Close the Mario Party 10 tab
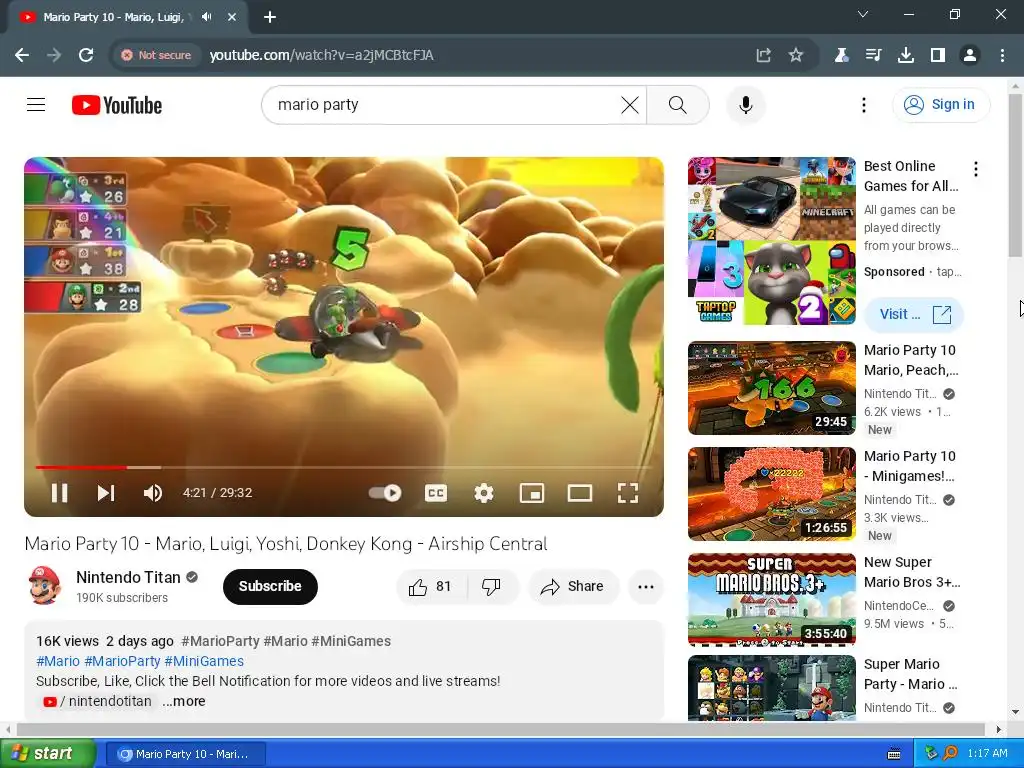The image size is (1024, 768). [232, 17]
